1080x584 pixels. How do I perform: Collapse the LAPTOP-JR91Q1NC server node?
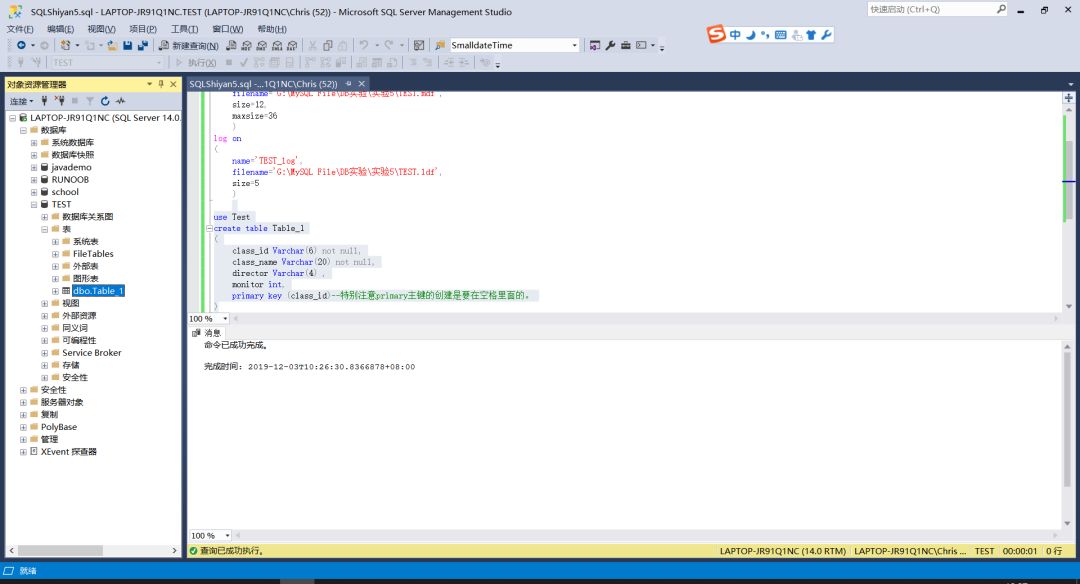coord(12,118)
